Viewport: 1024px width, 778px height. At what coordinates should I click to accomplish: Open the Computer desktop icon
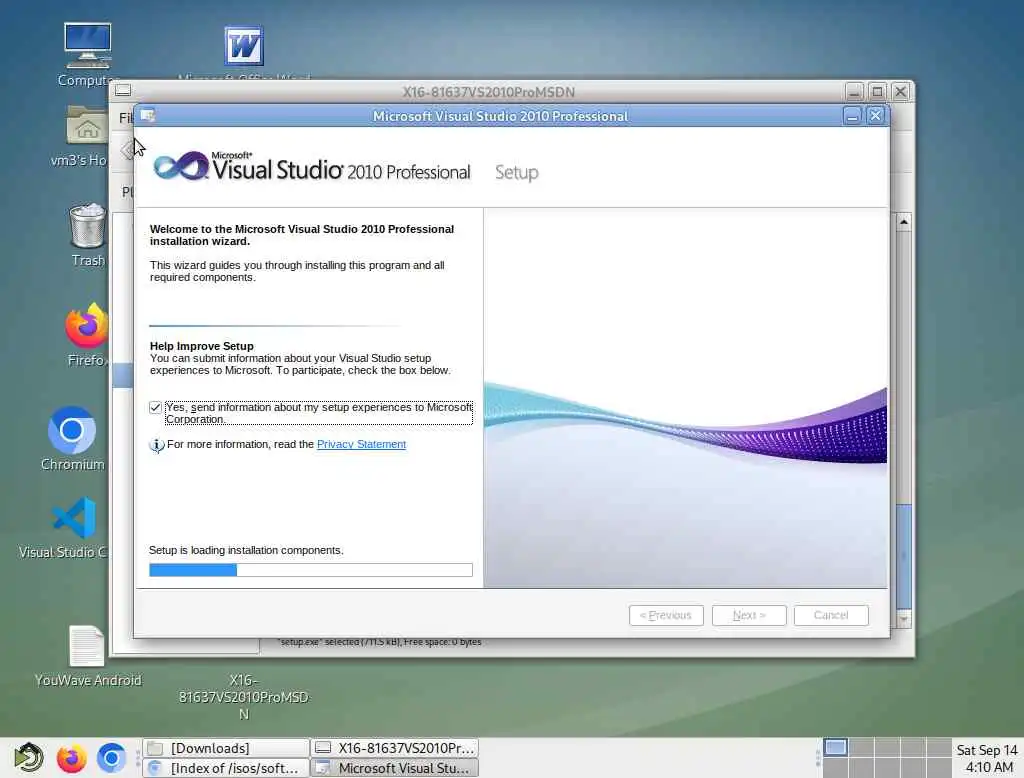coord(88,46)
